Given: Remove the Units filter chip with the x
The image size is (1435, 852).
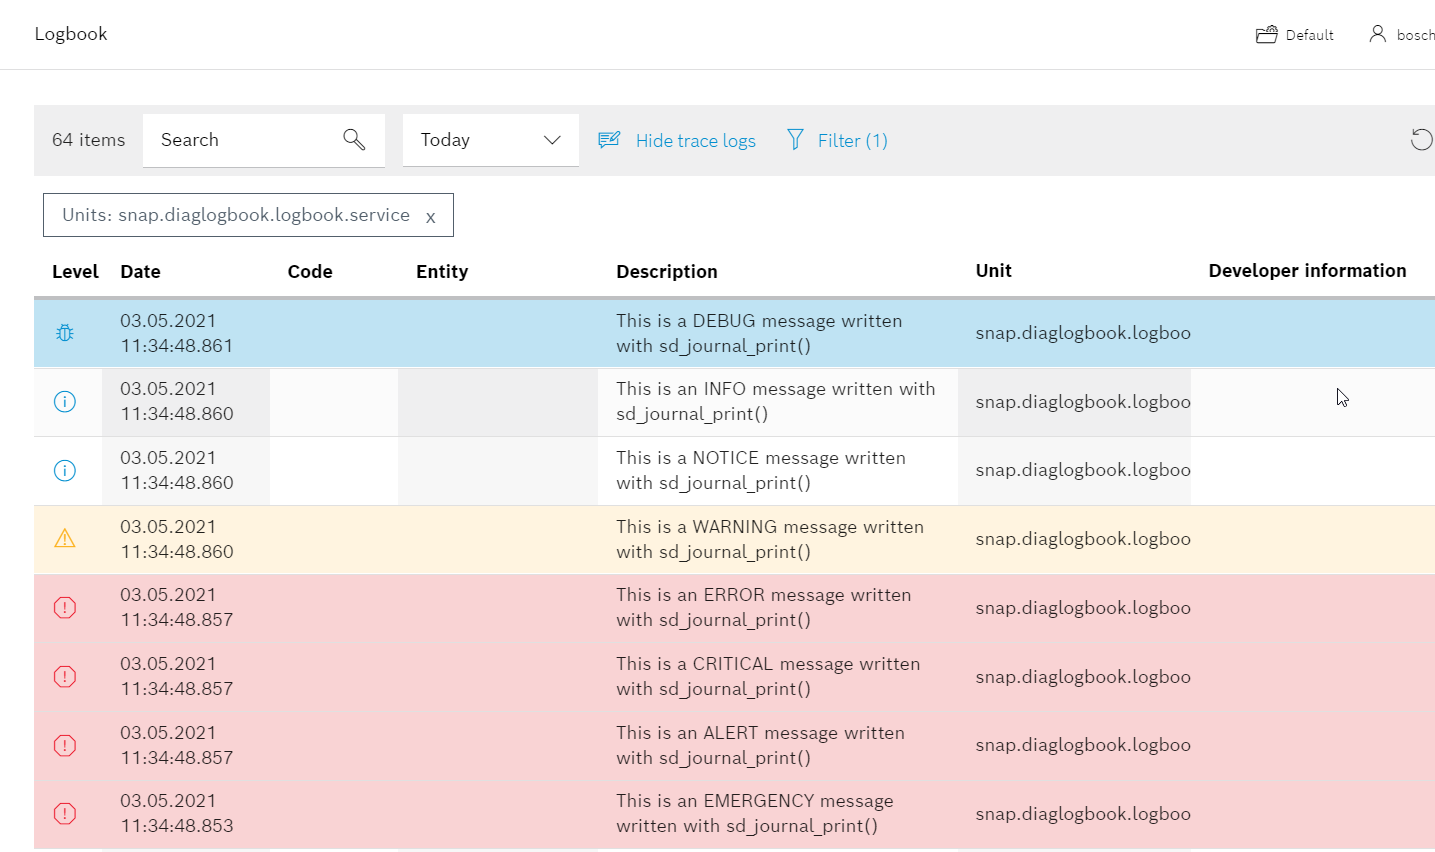Looking at the screenshot, I should tap(430, 214).
